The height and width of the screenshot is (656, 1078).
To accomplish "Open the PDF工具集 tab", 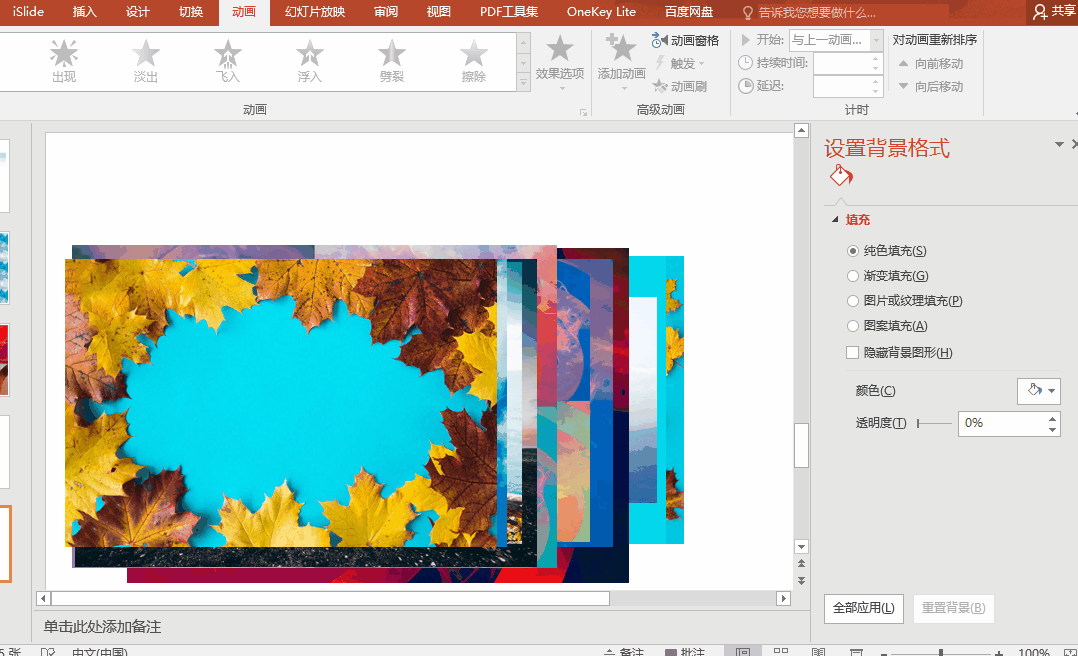I will (x=509, y=12).
